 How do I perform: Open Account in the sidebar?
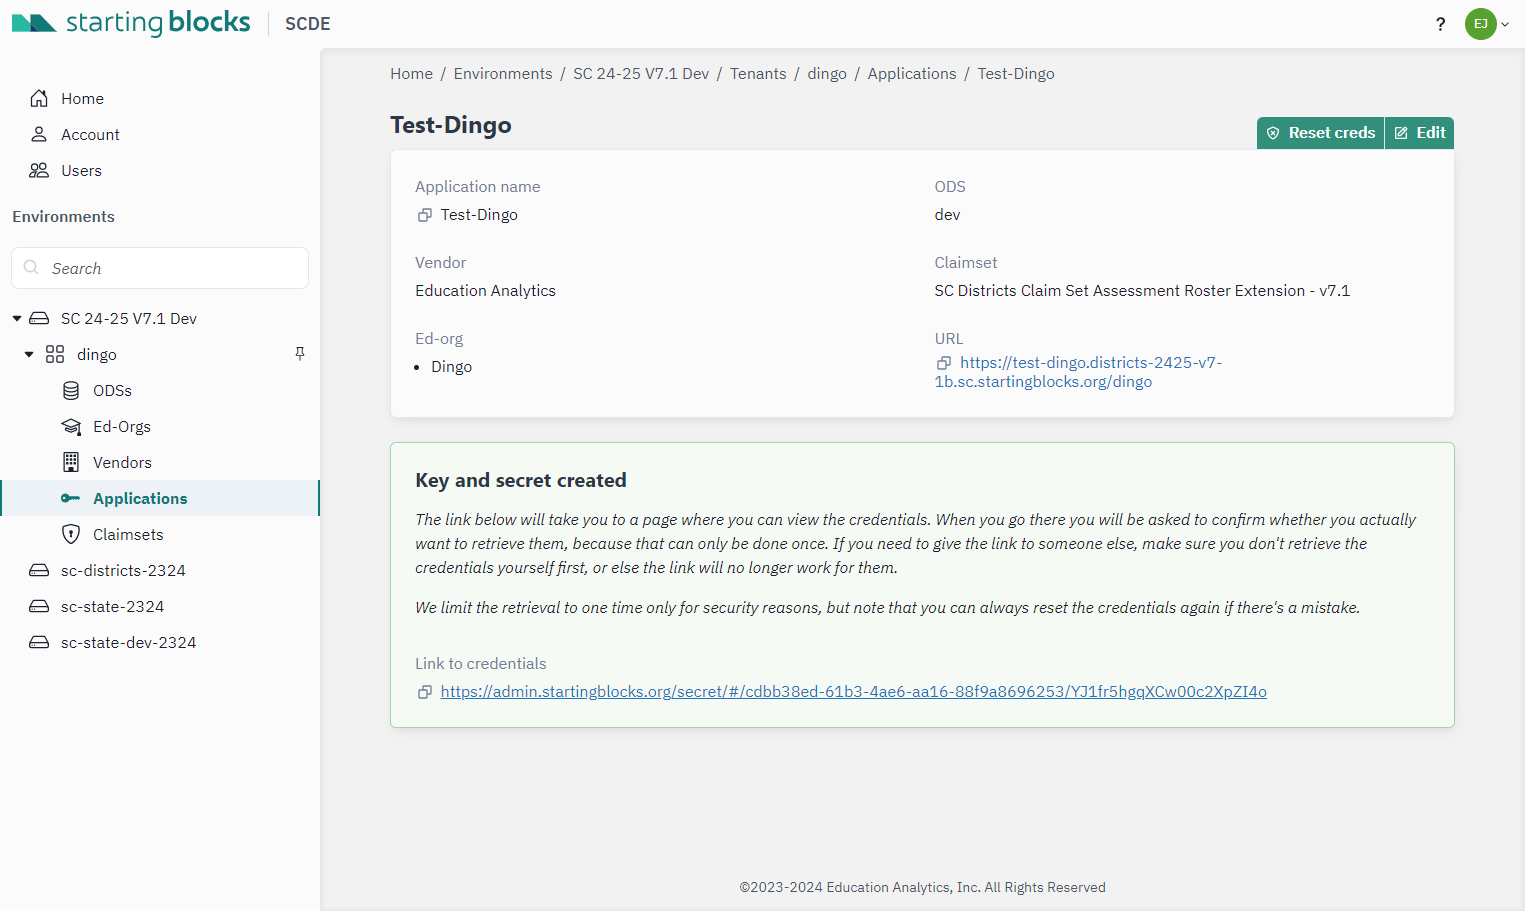click(90, 134)
